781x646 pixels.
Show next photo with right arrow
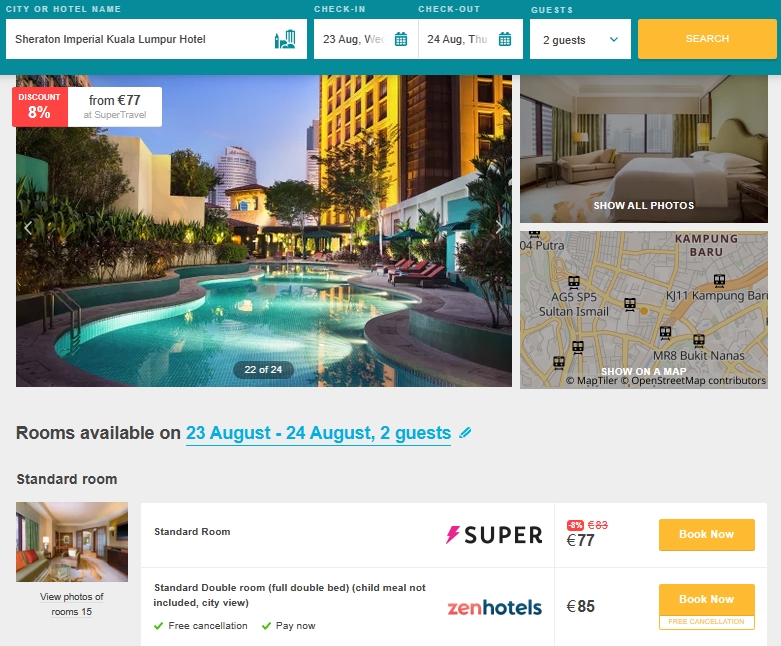500,227
